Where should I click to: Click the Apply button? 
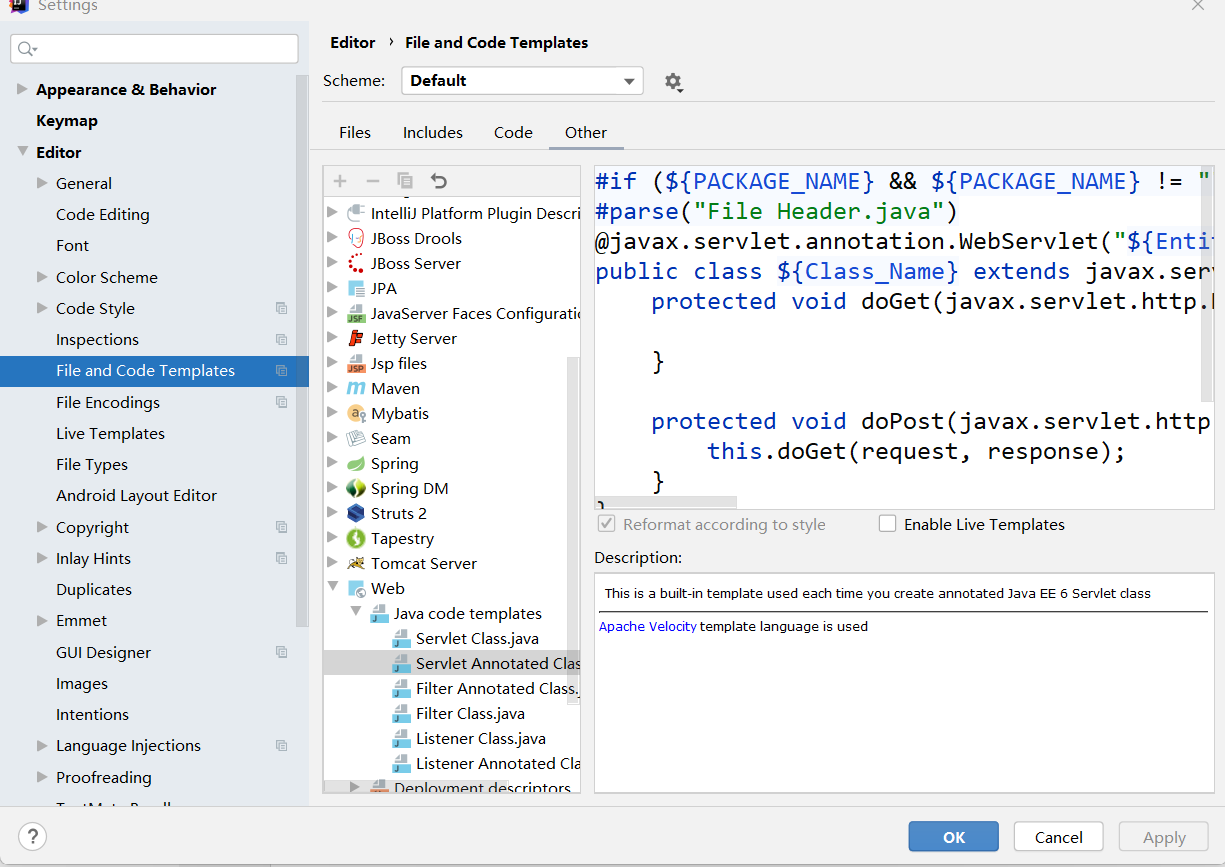[1164, 837]
